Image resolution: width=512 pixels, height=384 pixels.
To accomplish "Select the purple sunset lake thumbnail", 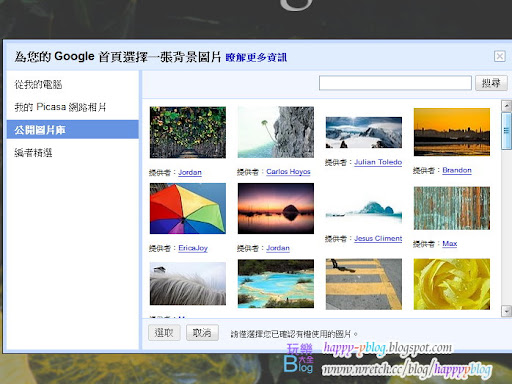I will [x=276, y=208].
